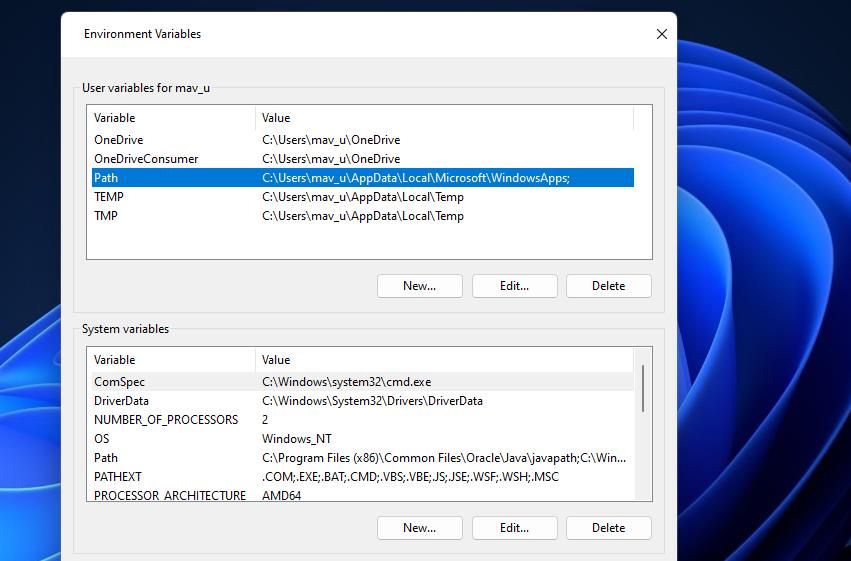The width and height of the screenshot is (851, 561).
Task: Click Variable column header in System variables
Action: point(171,360)
